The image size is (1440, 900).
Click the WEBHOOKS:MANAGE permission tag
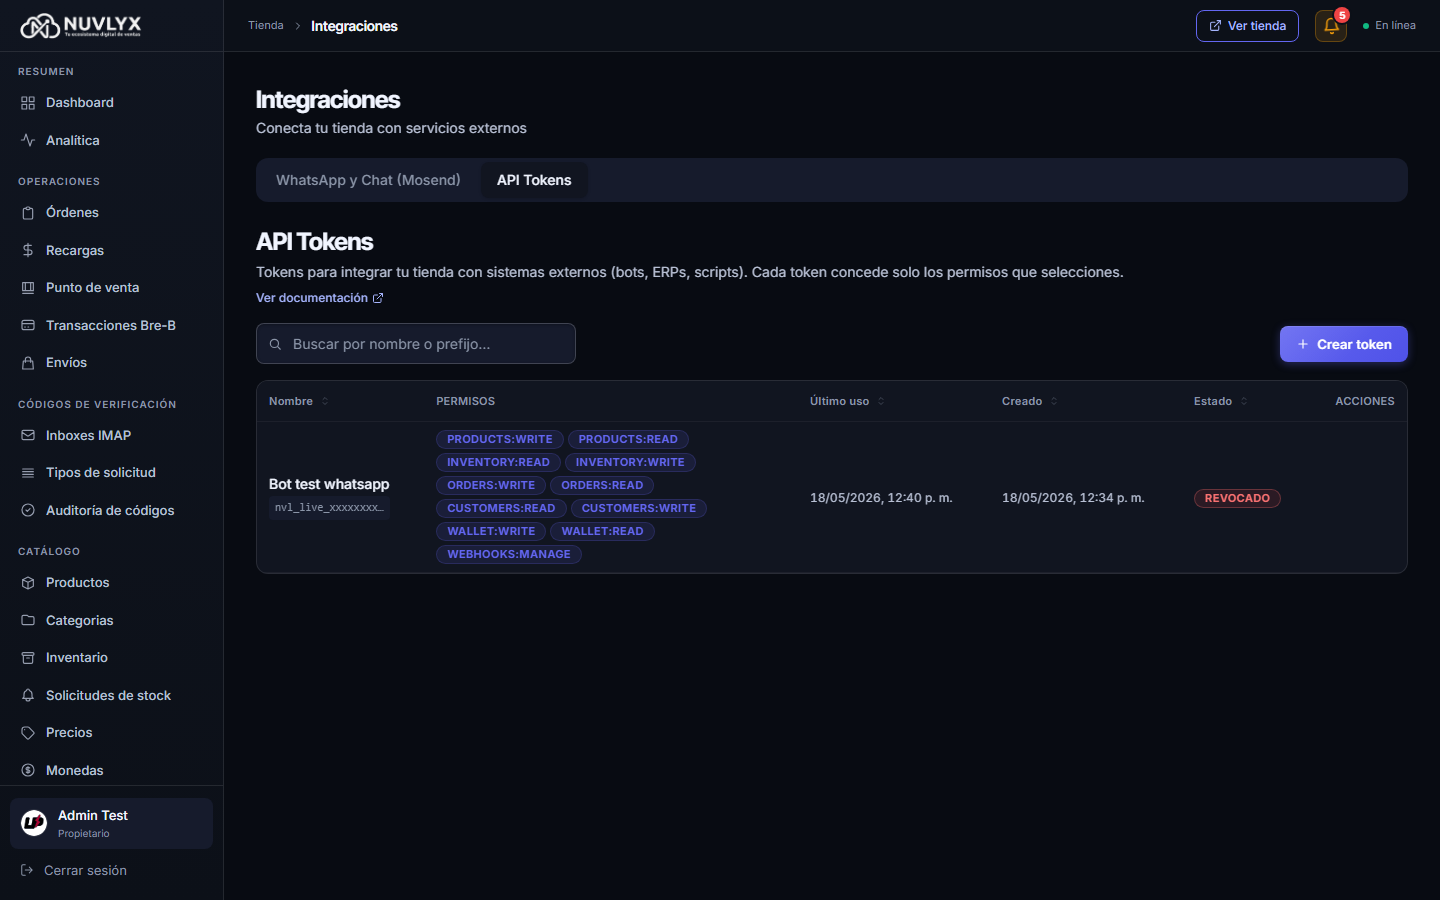[x=509, y=554]
